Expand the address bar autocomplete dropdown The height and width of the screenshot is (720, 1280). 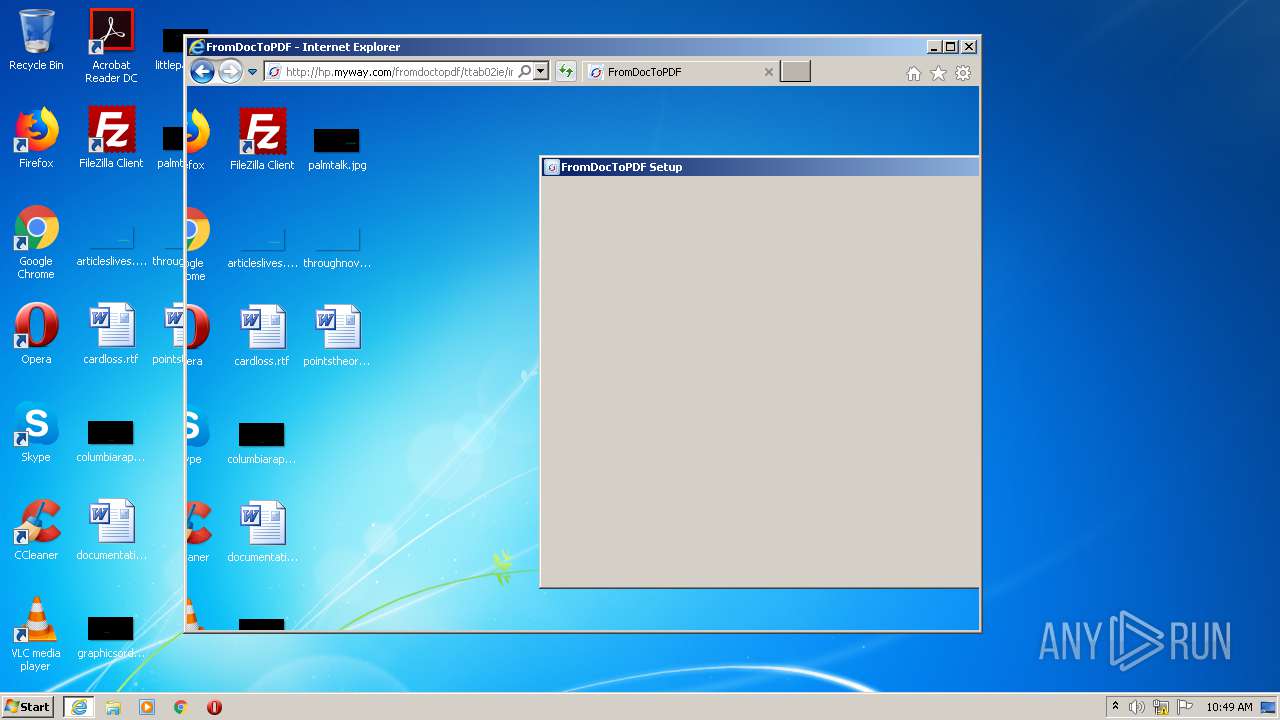point(541,72)
